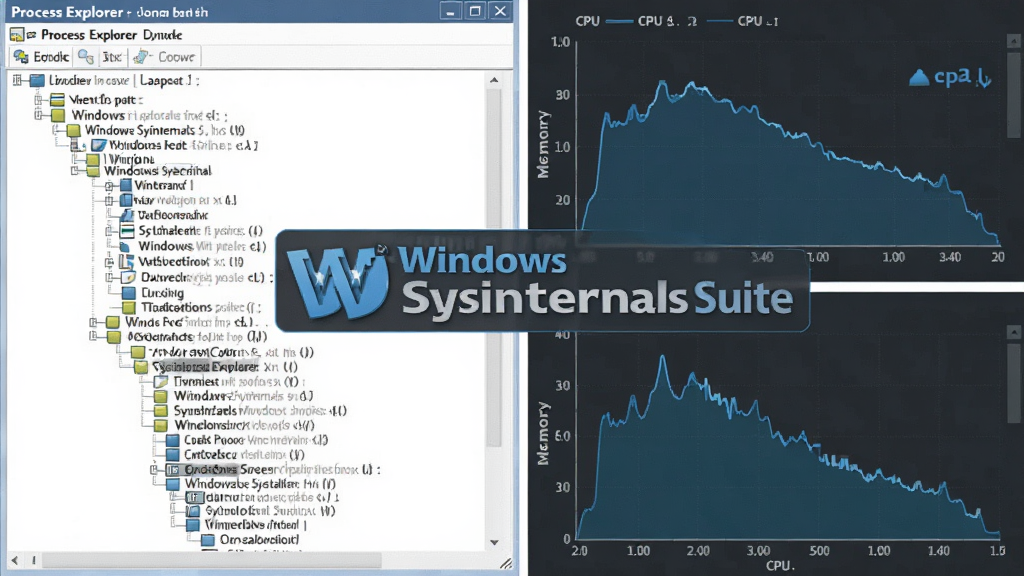The width and height of the screenshot is (1024, 576).
Task: Click the yellow icon beside Tloalcetions
Action: pyautogui.click(x=129, y=308)
